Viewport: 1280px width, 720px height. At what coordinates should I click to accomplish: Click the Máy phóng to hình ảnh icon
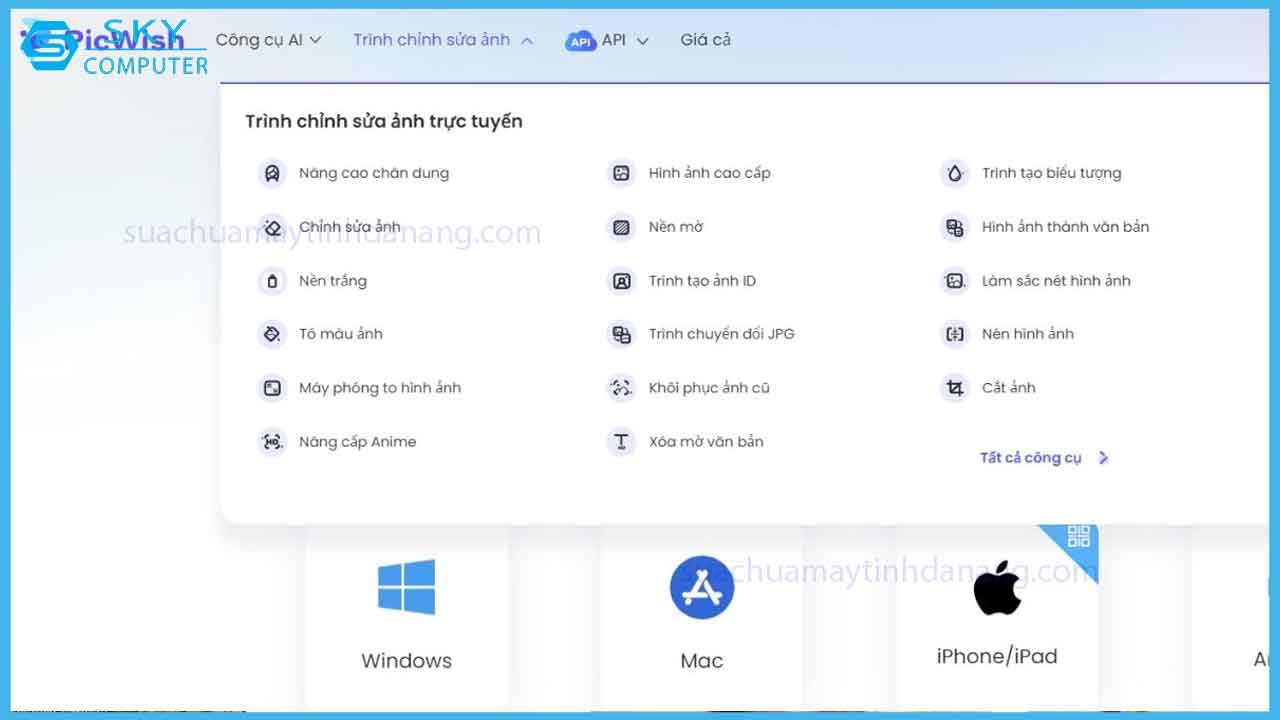click(x=272, y=388)
